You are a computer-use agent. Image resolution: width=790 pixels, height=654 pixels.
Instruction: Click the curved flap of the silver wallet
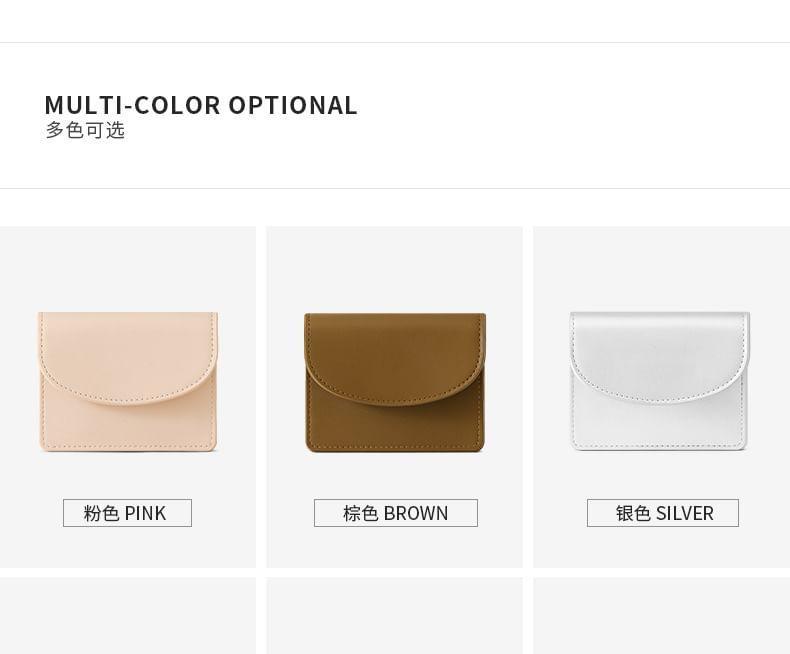(659, 358)
